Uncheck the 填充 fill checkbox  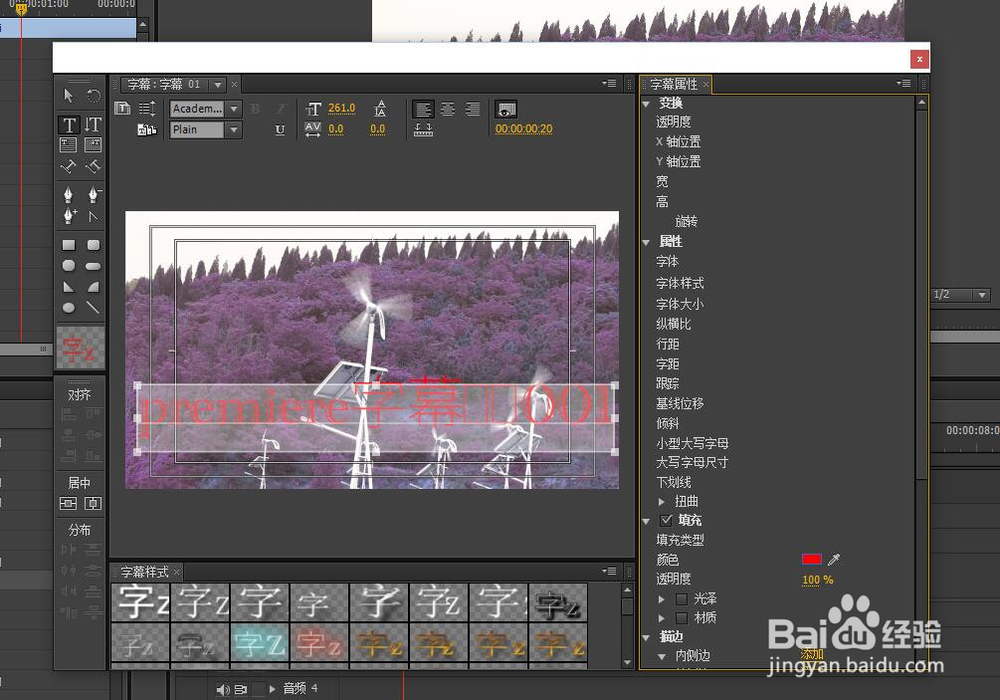click(x=666, y=520)
